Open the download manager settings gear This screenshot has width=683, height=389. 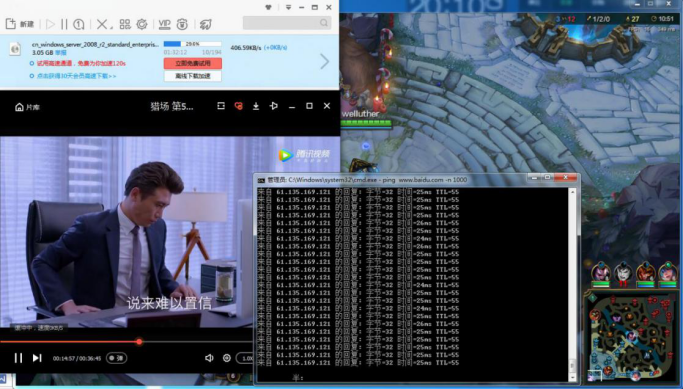tap(142, 24)
